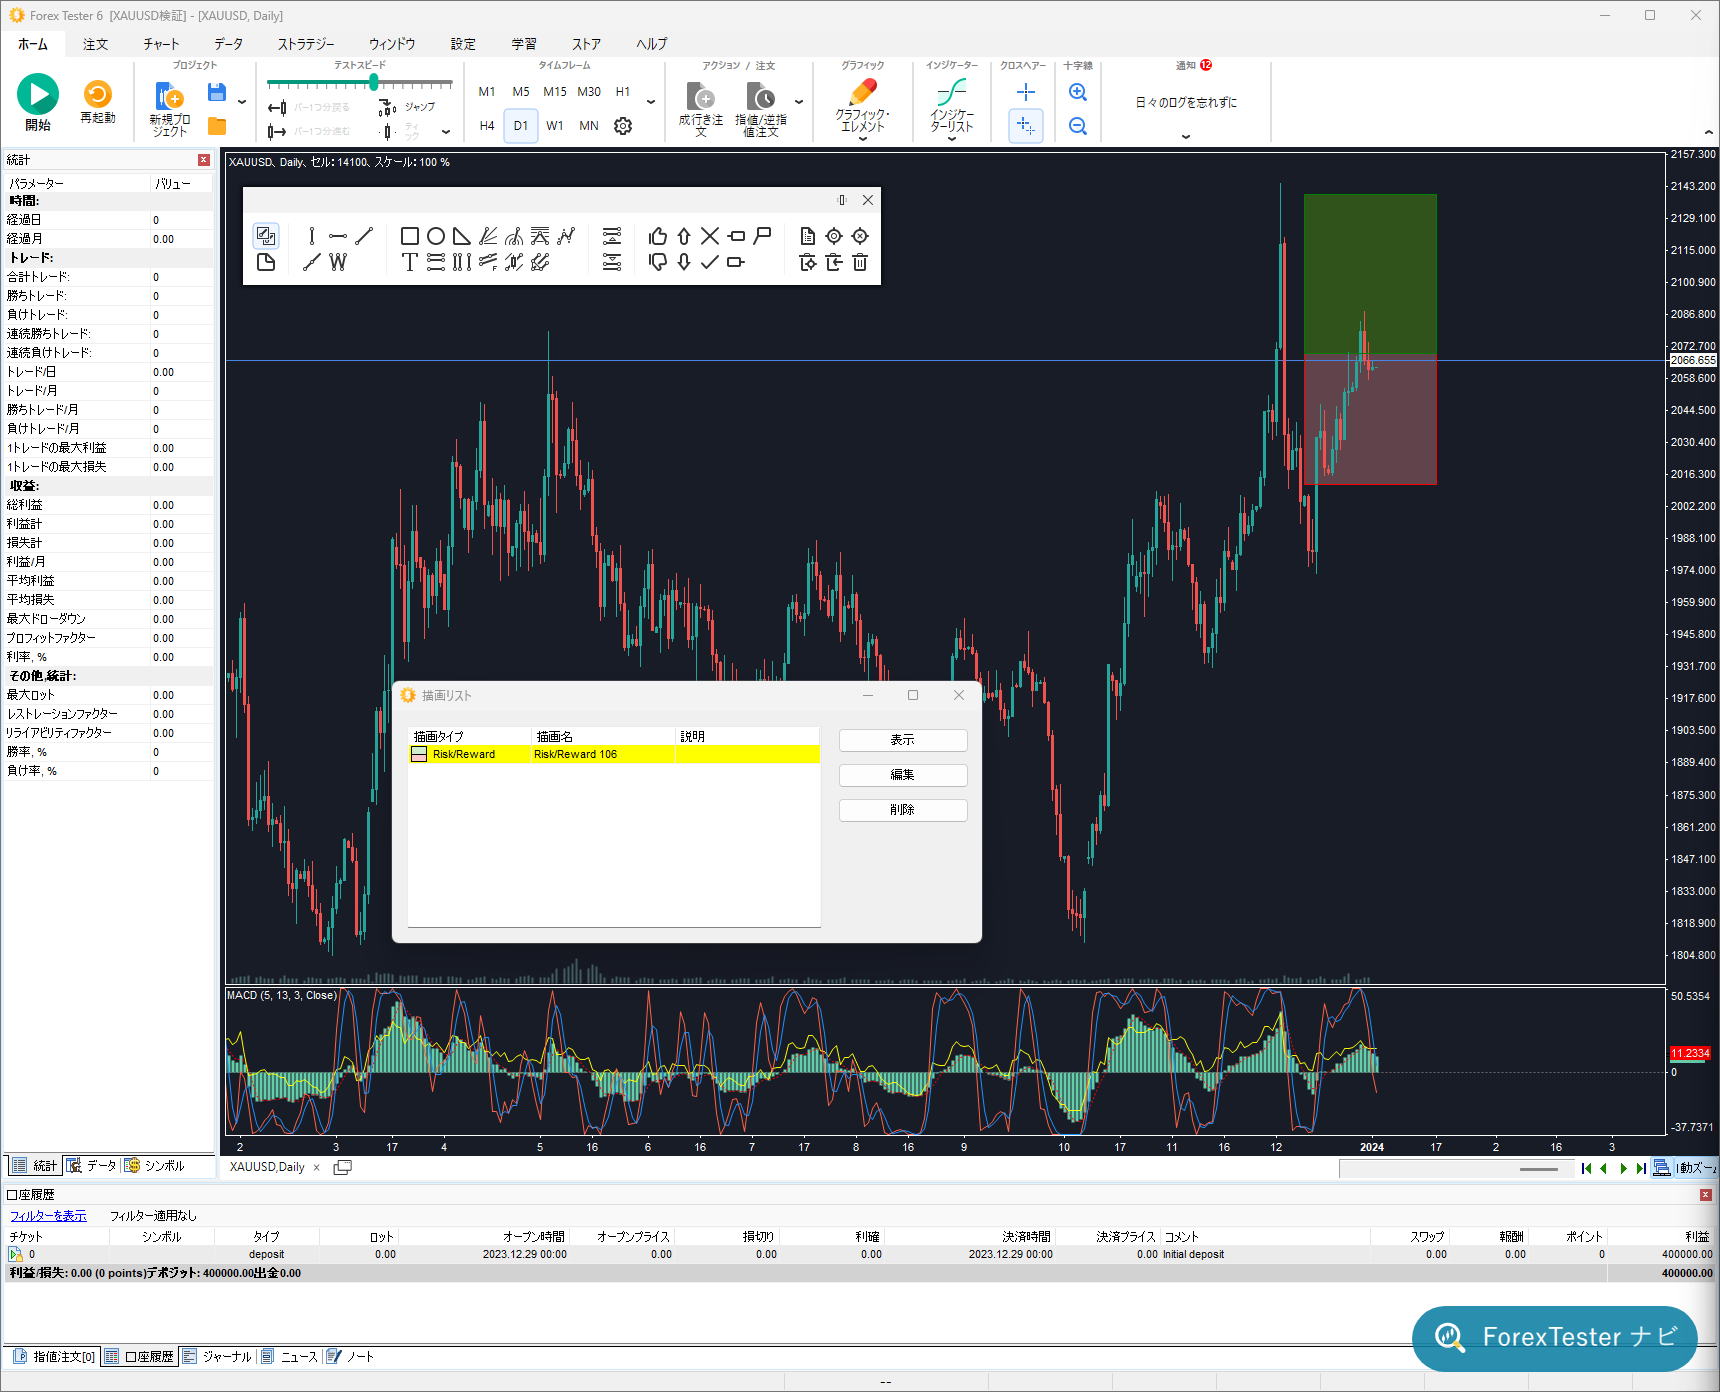Close the 統計 statistics panel
Screen dimensions: 1720x1392
pos(204,160)
